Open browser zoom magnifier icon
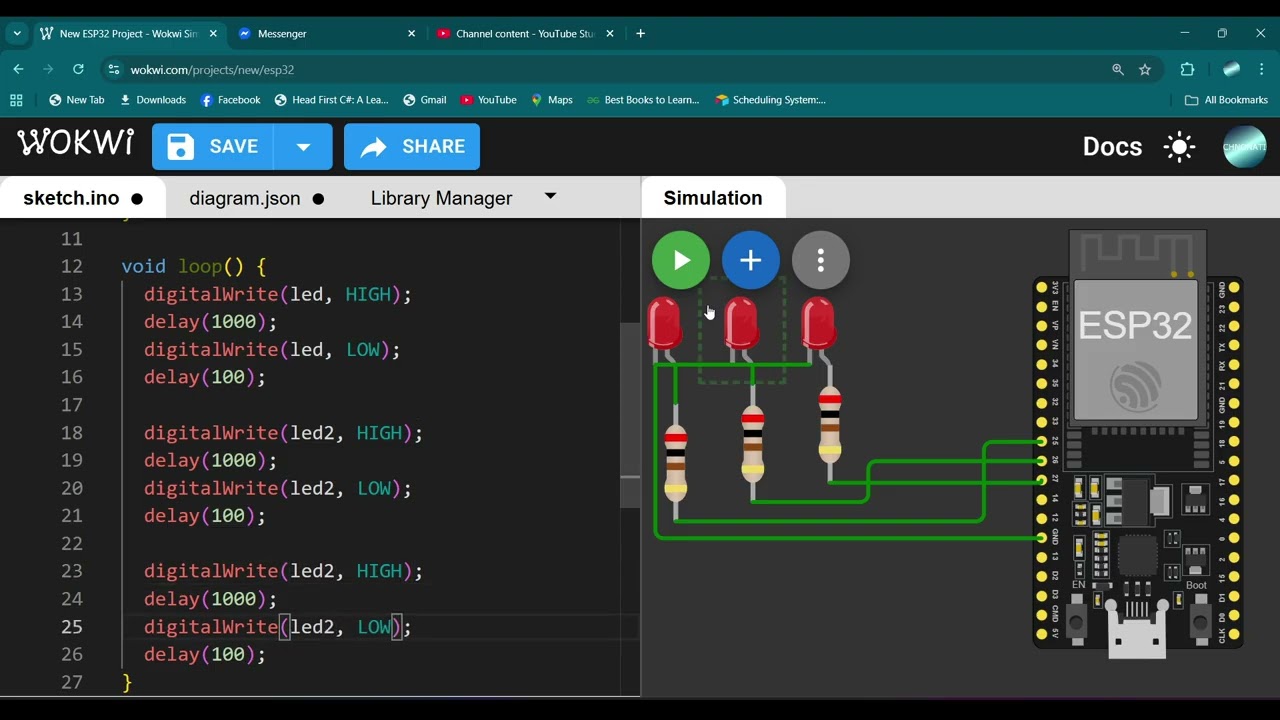This screenshot has width=1280, height=720. point(1118,69)
